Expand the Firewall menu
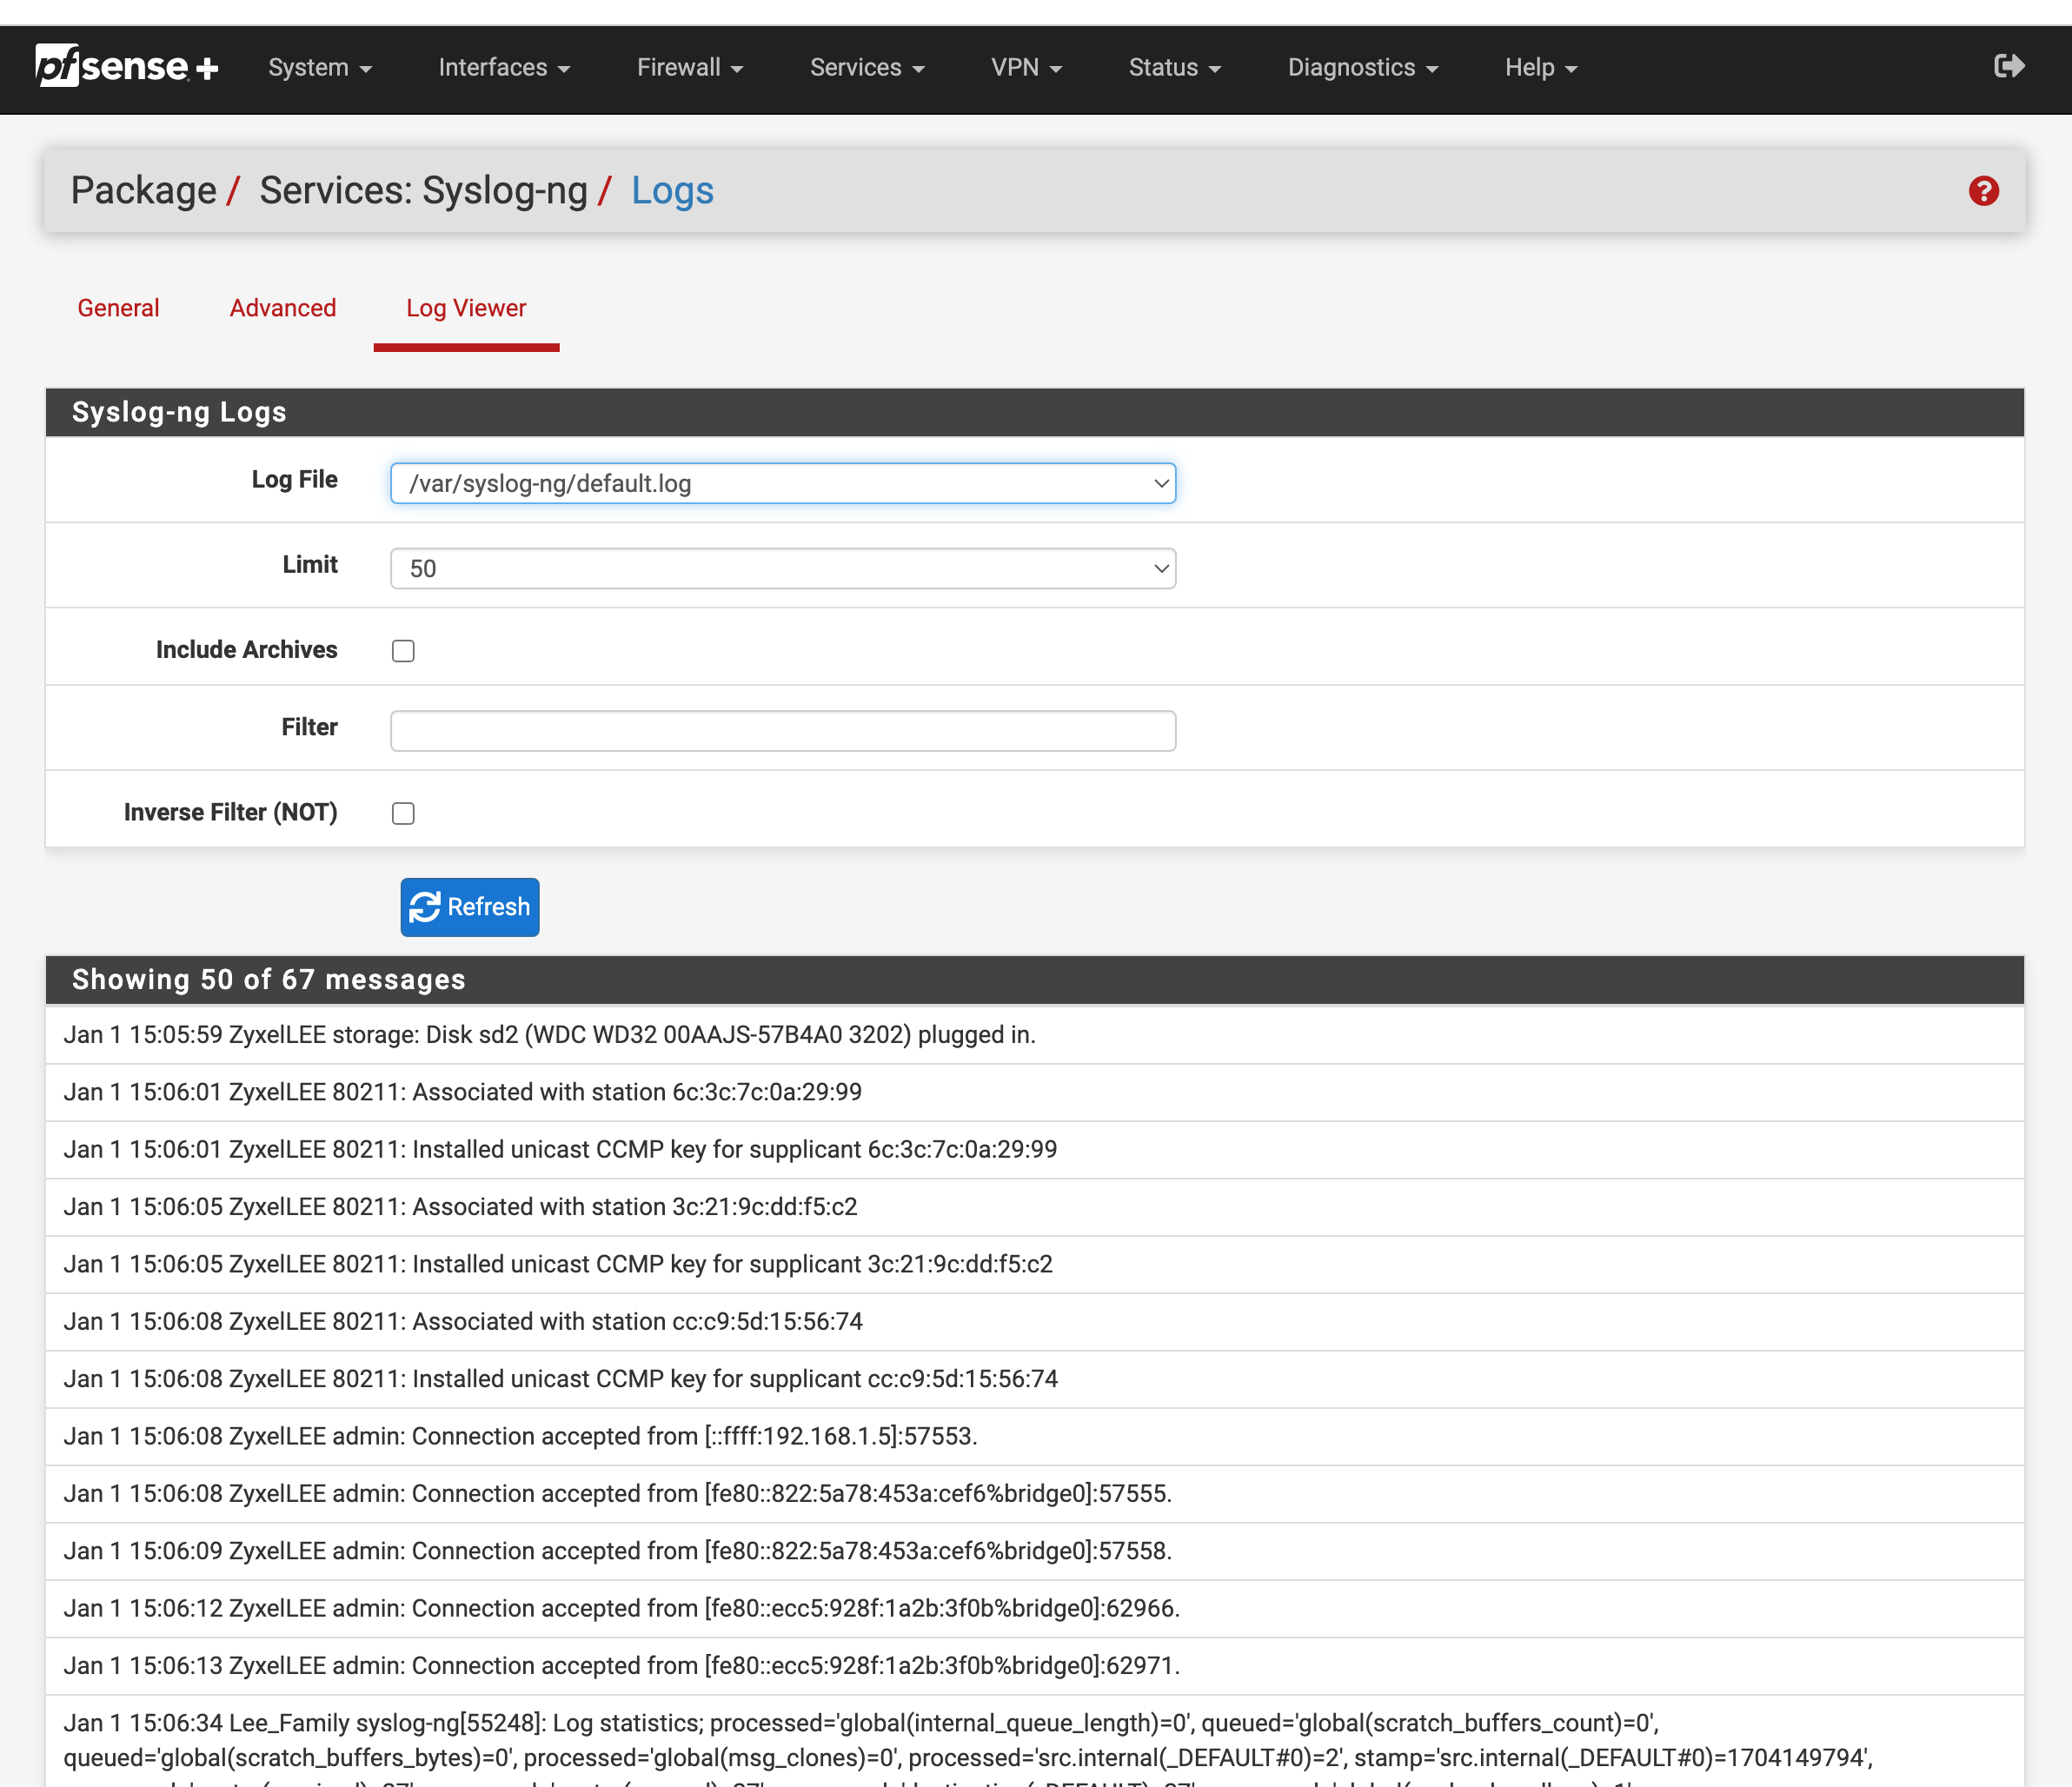This screenshot has height=1787, width=2072. pos(689,68)
